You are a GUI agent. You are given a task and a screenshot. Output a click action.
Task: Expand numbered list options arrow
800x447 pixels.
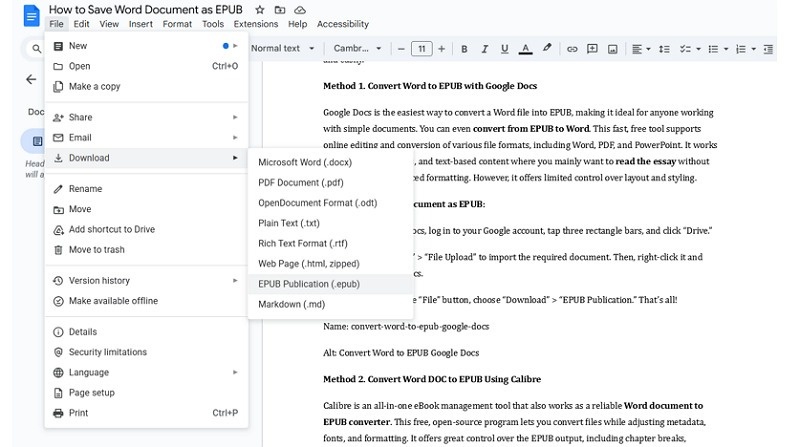(754, 49)
